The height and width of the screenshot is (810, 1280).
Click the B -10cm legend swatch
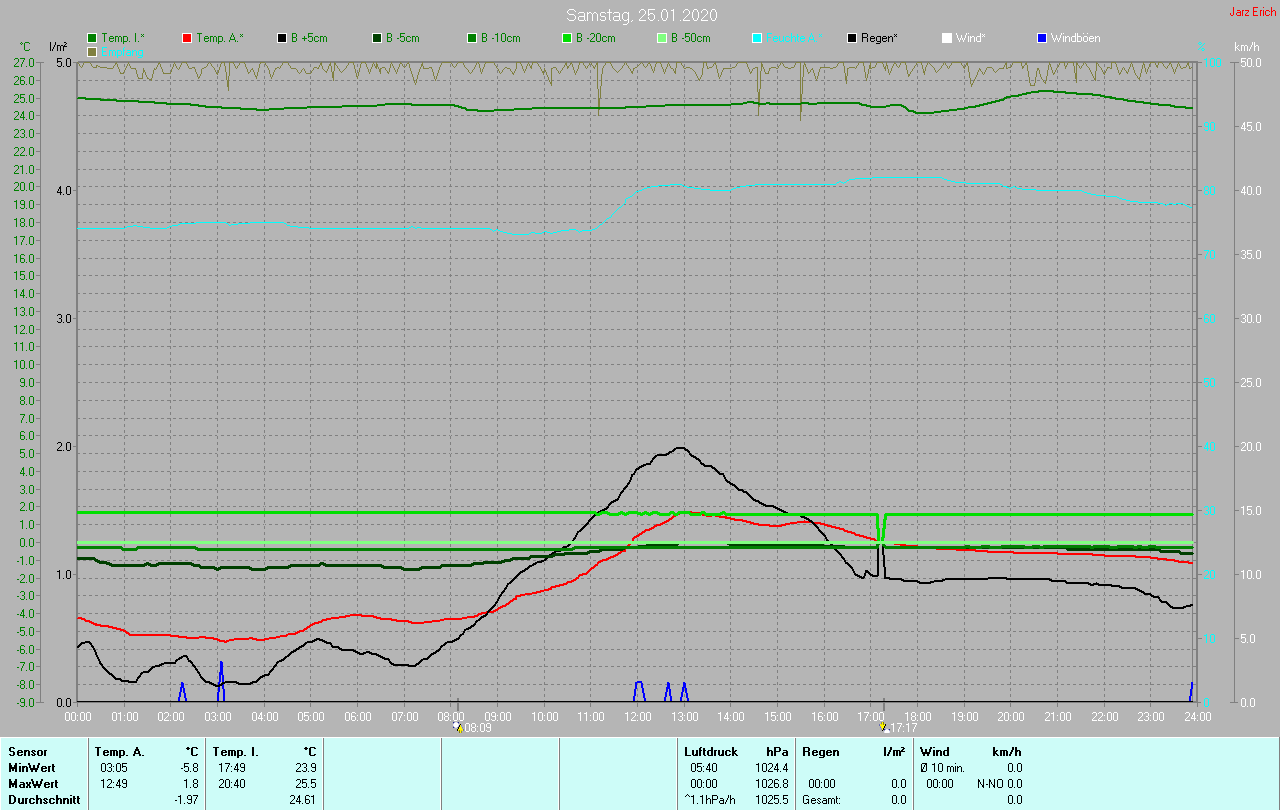point(472,38)
